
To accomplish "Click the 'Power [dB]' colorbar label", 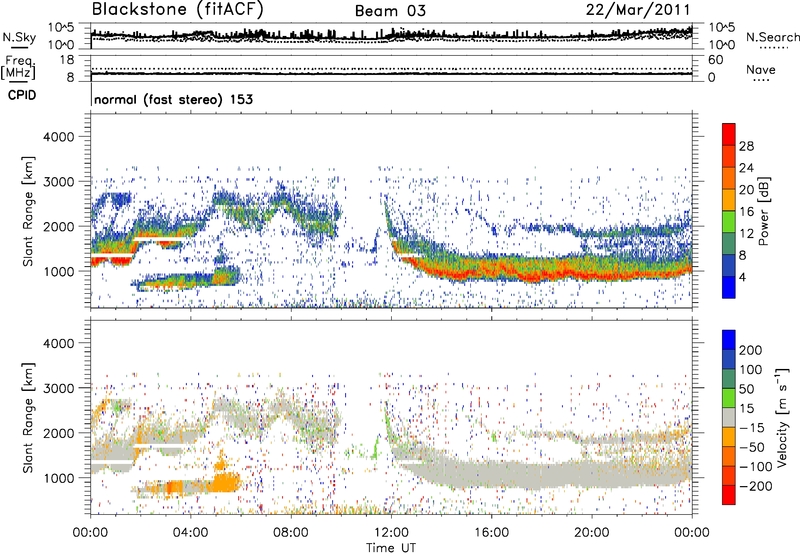I will pyautogui.click(x=763, y=211).
